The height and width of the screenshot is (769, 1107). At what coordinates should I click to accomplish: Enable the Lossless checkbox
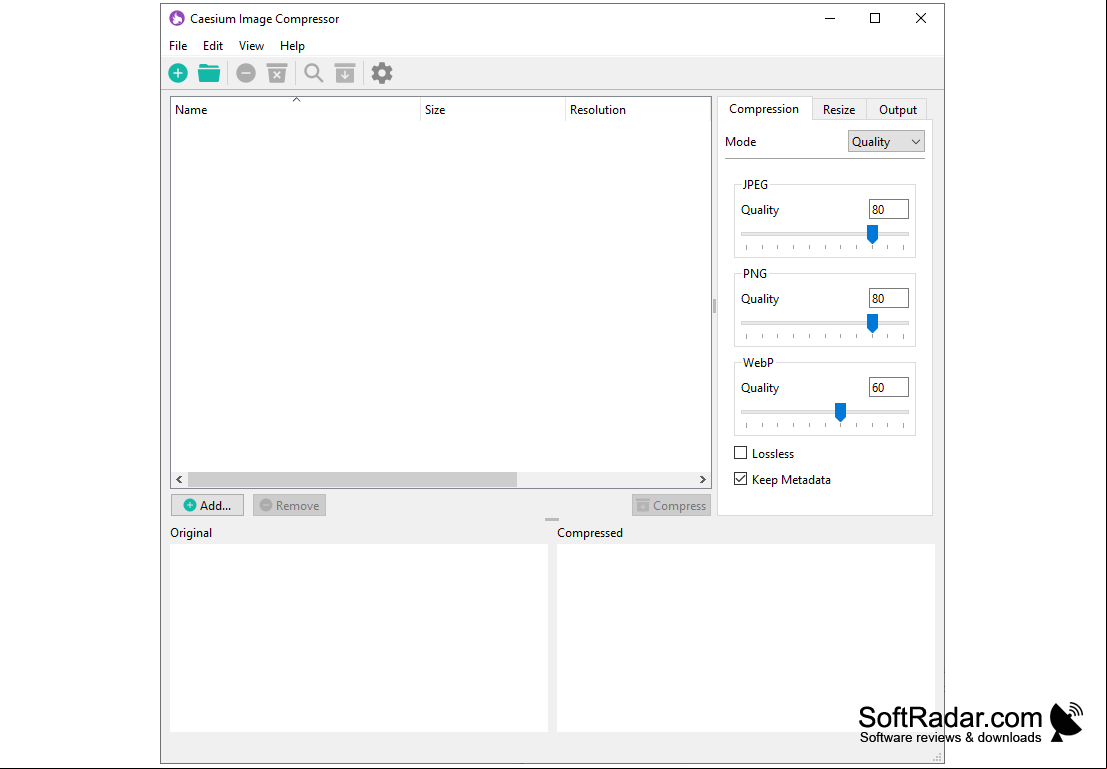741,453
